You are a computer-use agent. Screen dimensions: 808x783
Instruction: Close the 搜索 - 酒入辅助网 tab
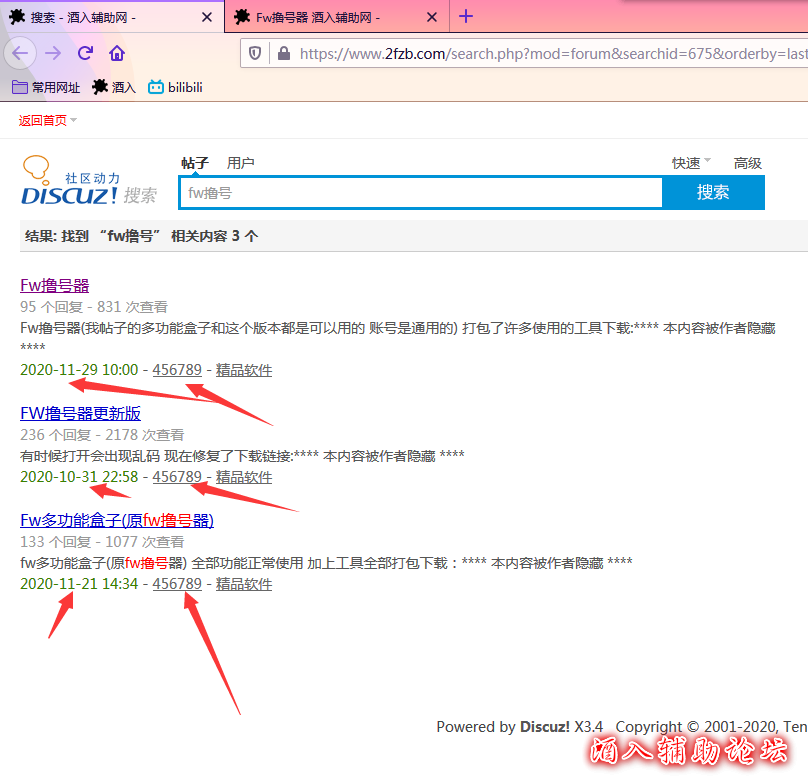point(207,18)
